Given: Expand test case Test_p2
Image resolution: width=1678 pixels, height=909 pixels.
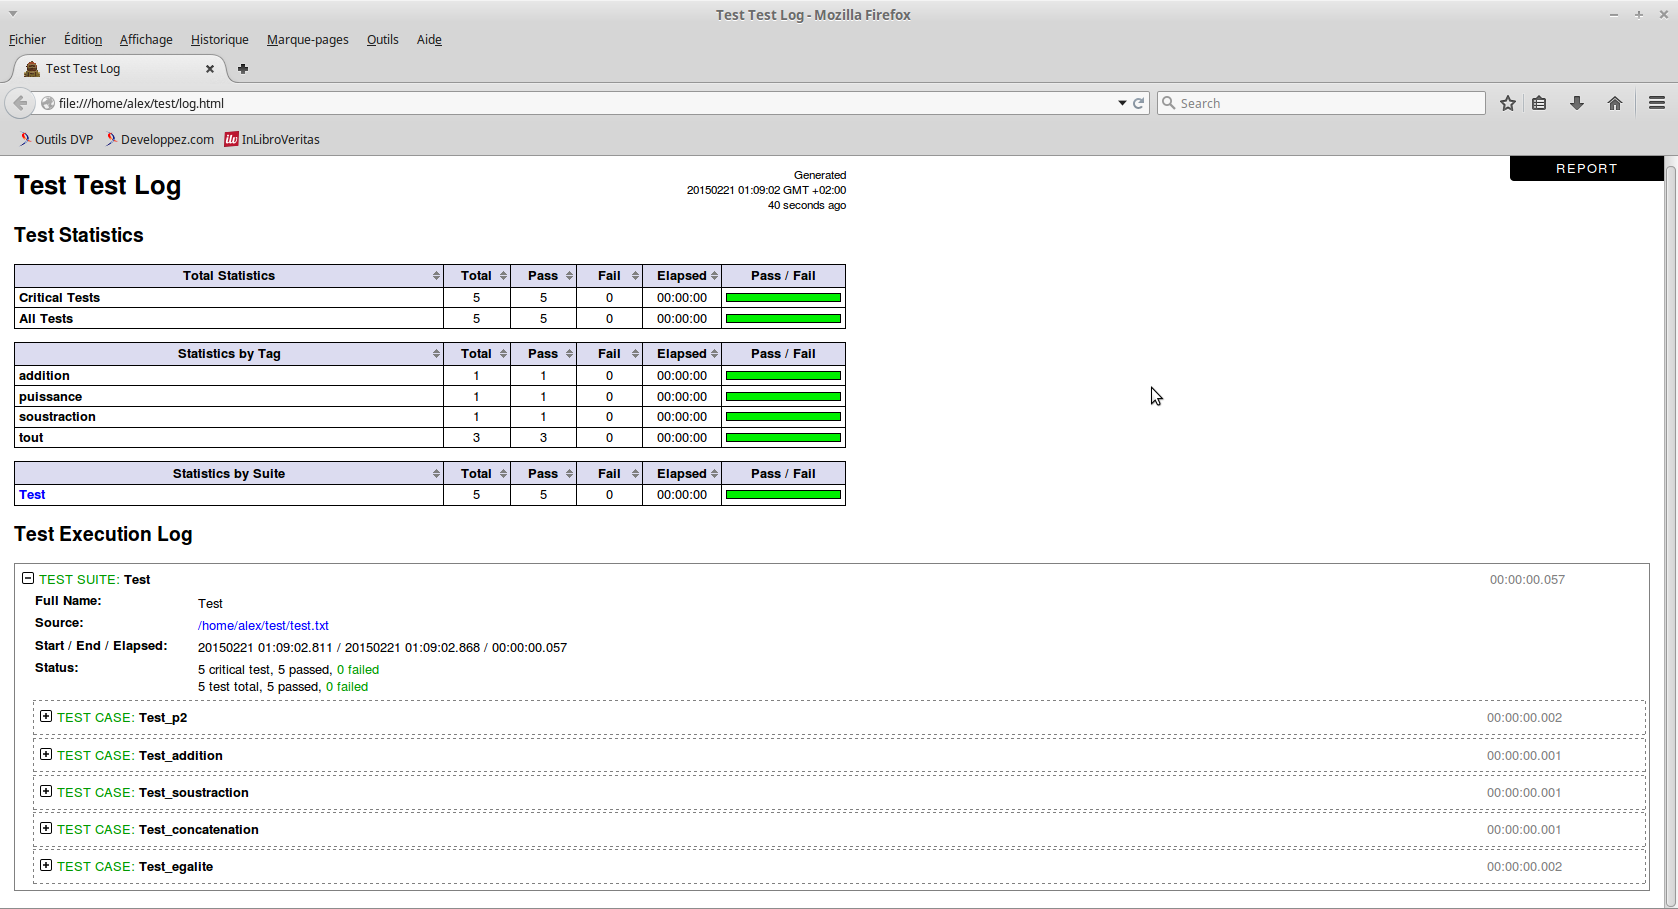Looking at the screenshot, I should pos(46,717).
